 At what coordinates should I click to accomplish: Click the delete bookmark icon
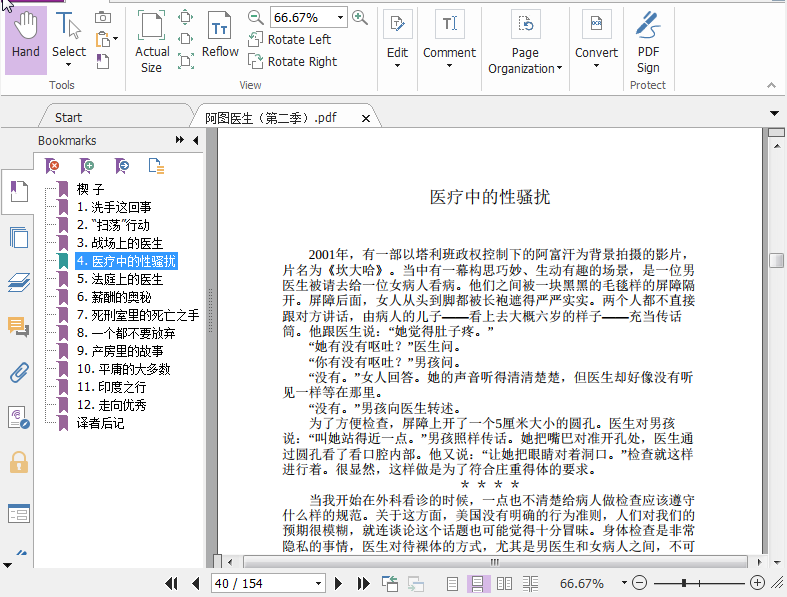tap(53, 165)
